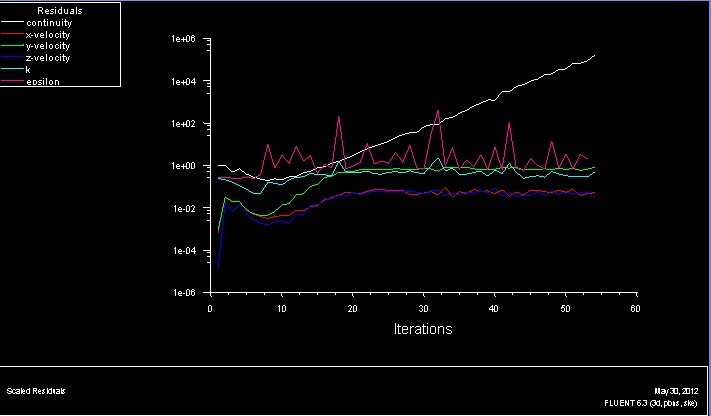Screen dimensions: 711x416
Task: Click the 1e-06 y-axis tick label
Action: pyautogui.click(x=187, y=293)
